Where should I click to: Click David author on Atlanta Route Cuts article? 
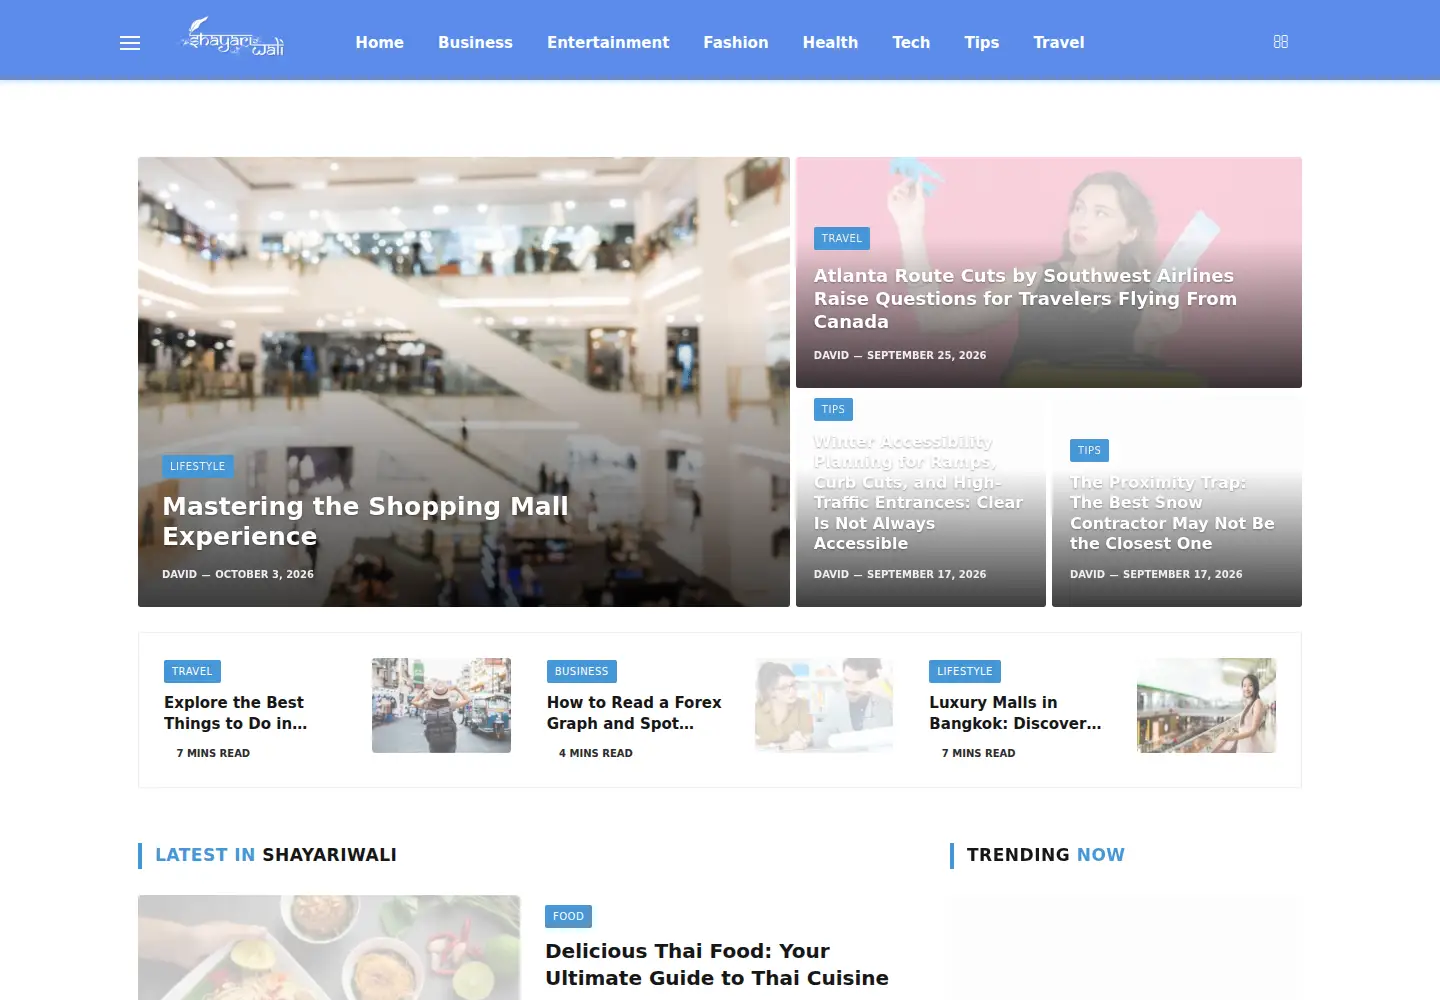pos(831,355)
